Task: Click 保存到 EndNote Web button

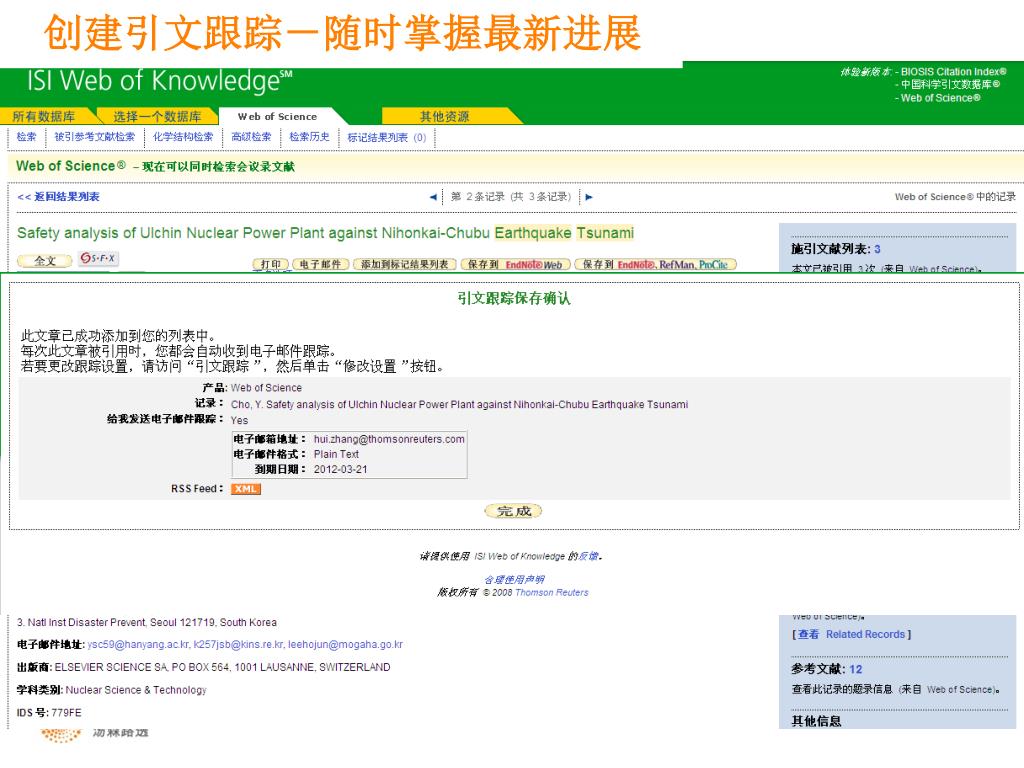Action: pyautogui.click(x=515, y=264)
